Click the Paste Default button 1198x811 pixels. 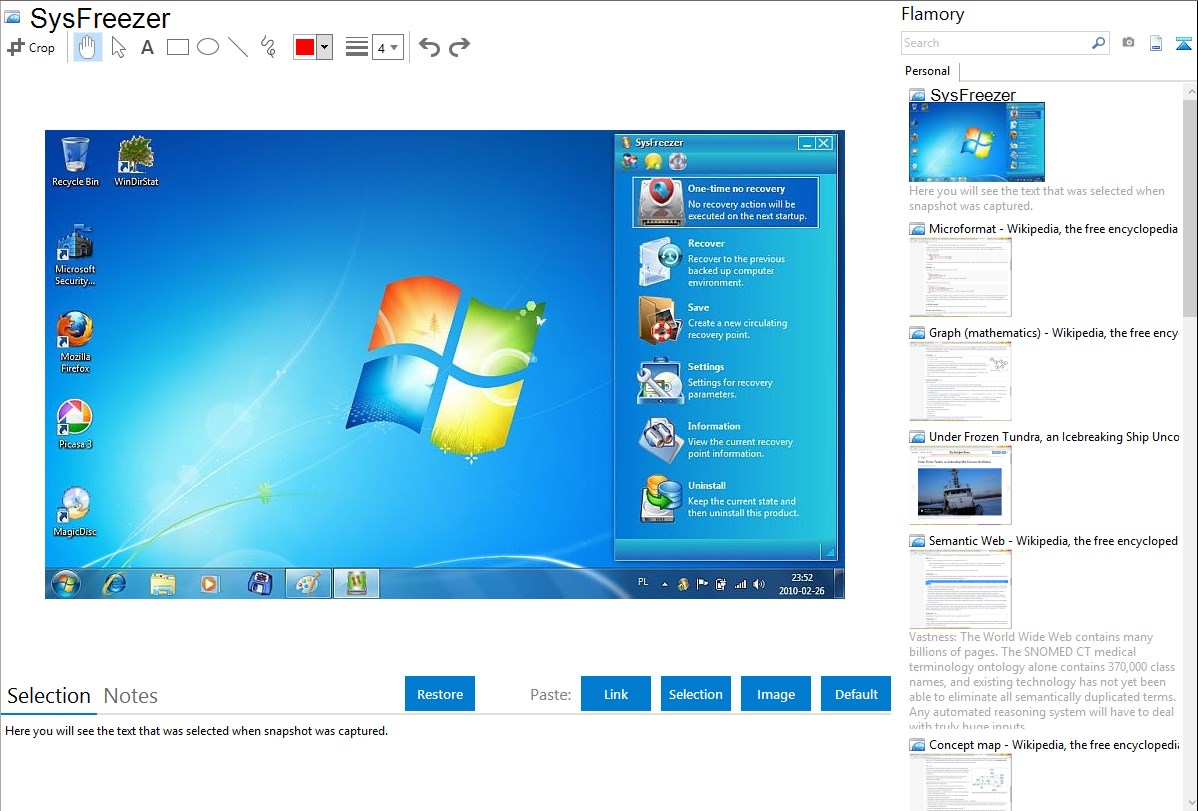coord(856,694)
